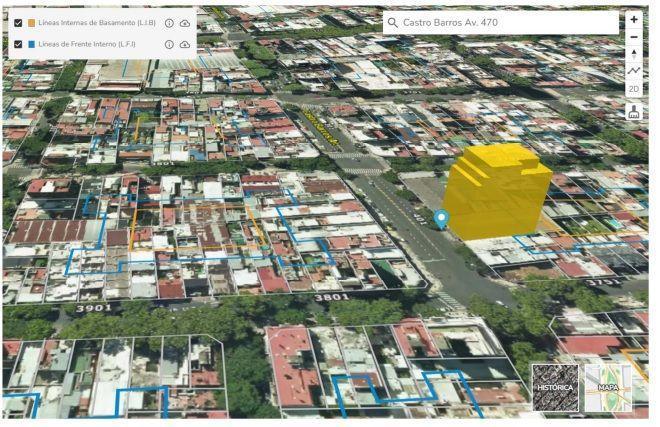Open info for Líneas Internas de Basamento (L.I.B)

point(169,23)
